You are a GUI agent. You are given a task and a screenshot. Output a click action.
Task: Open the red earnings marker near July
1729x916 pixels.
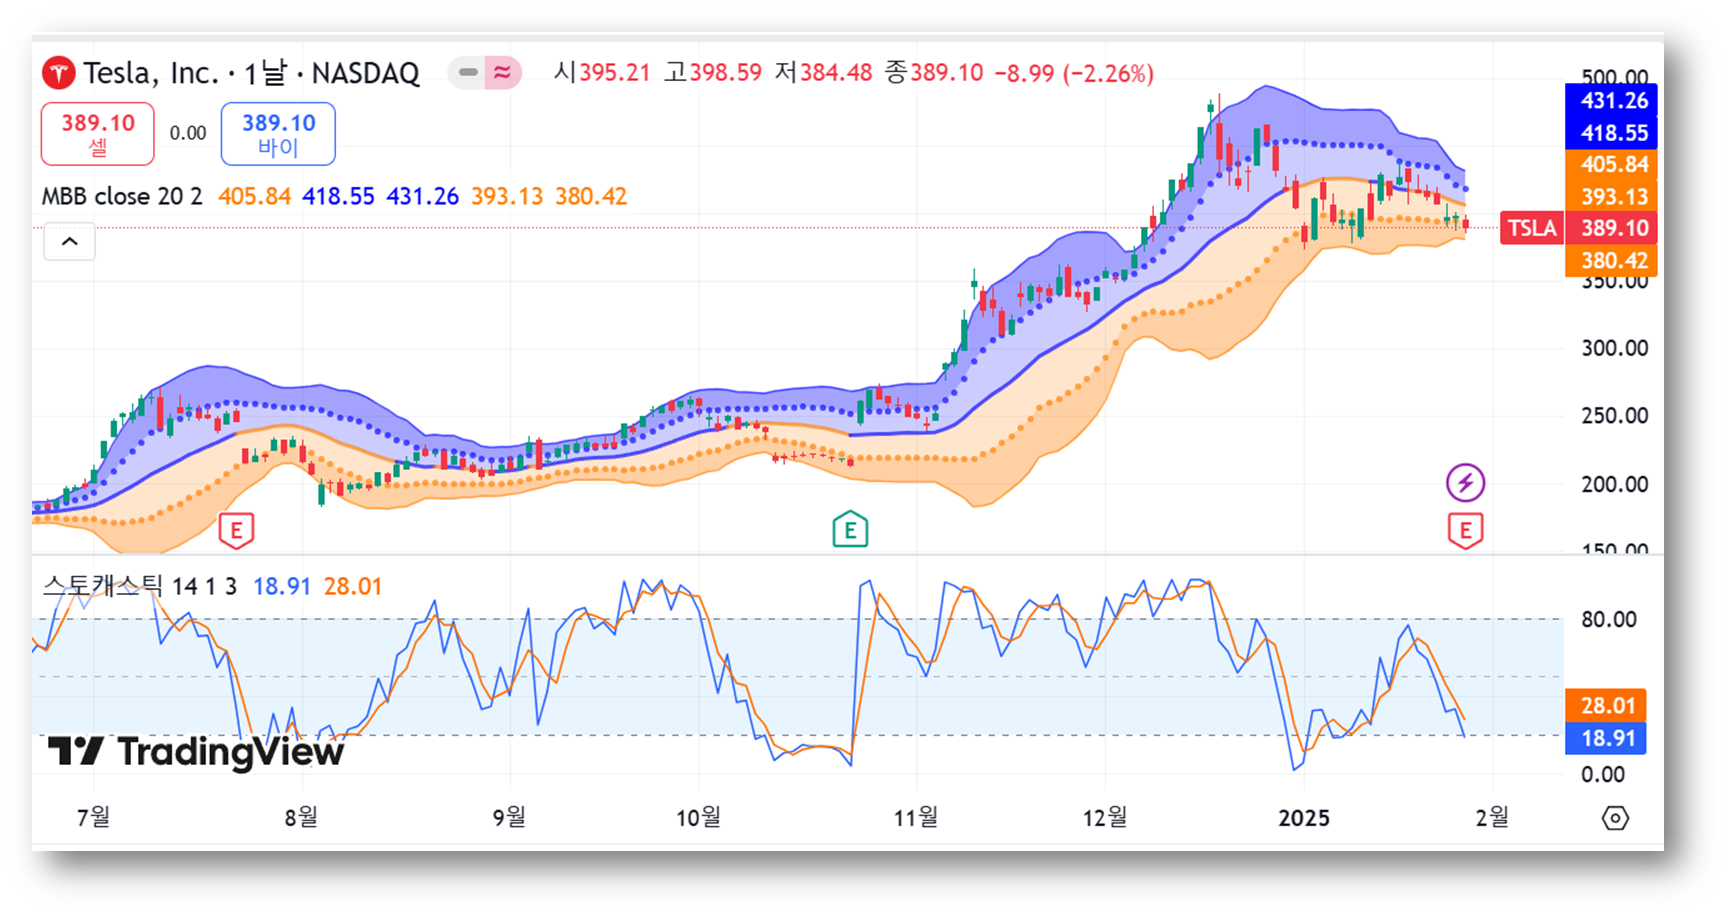[x=237, y=530]
